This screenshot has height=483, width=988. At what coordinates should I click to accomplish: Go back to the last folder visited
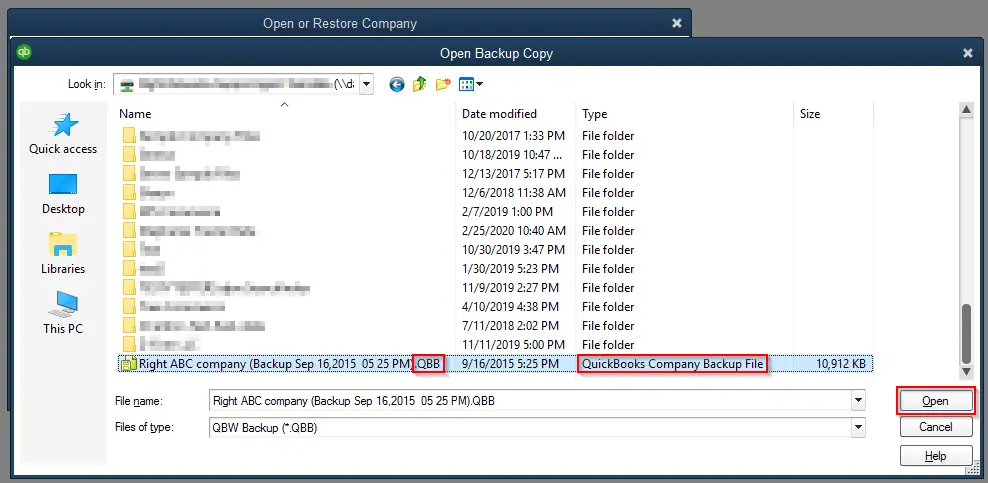[396, 84]
